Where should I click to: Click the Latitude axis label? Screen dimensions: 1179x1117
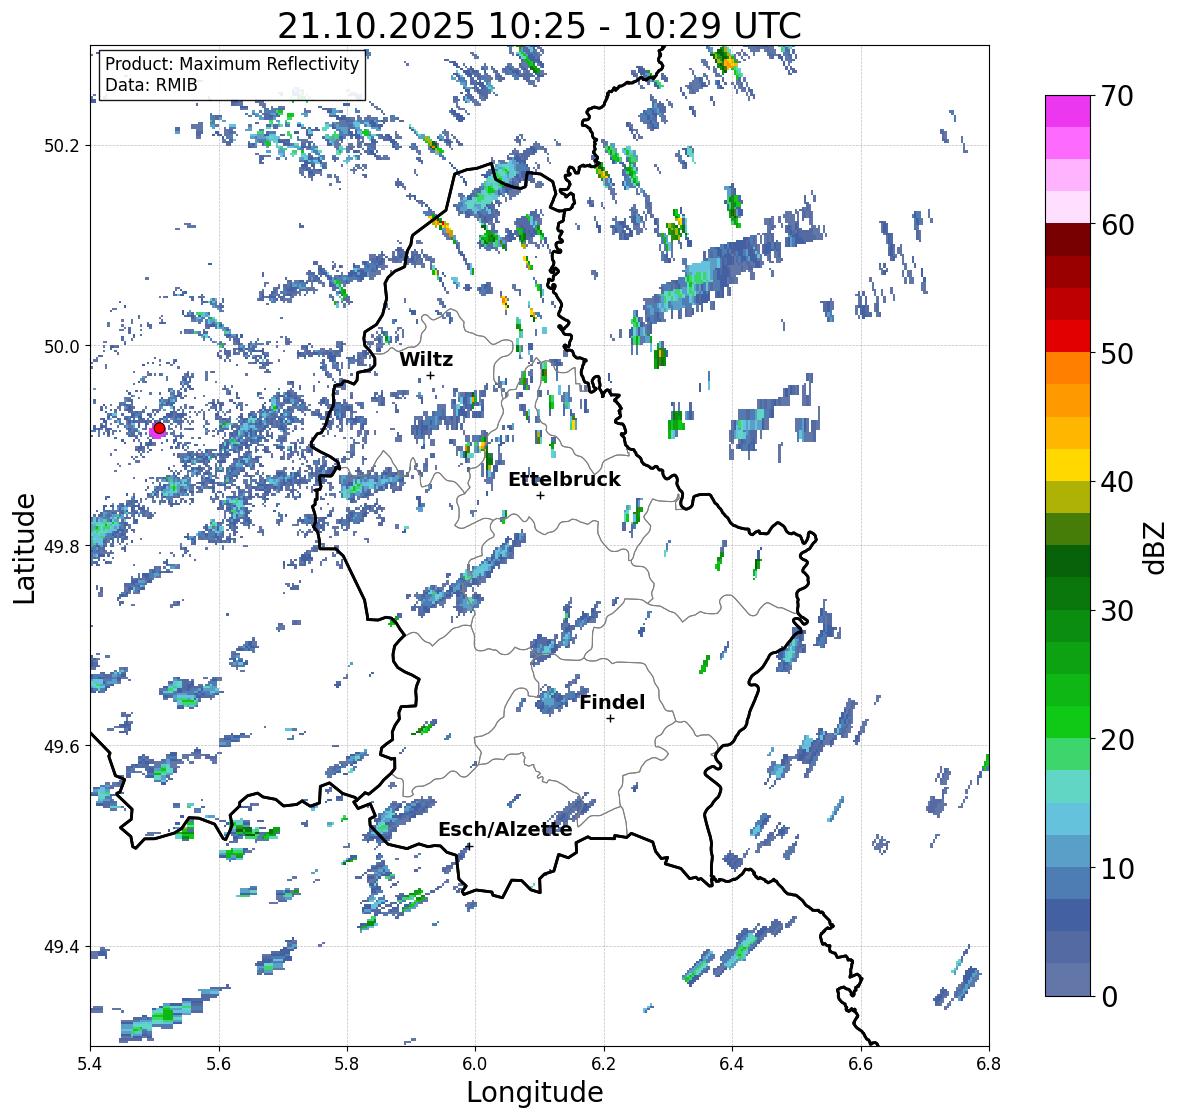24,549
